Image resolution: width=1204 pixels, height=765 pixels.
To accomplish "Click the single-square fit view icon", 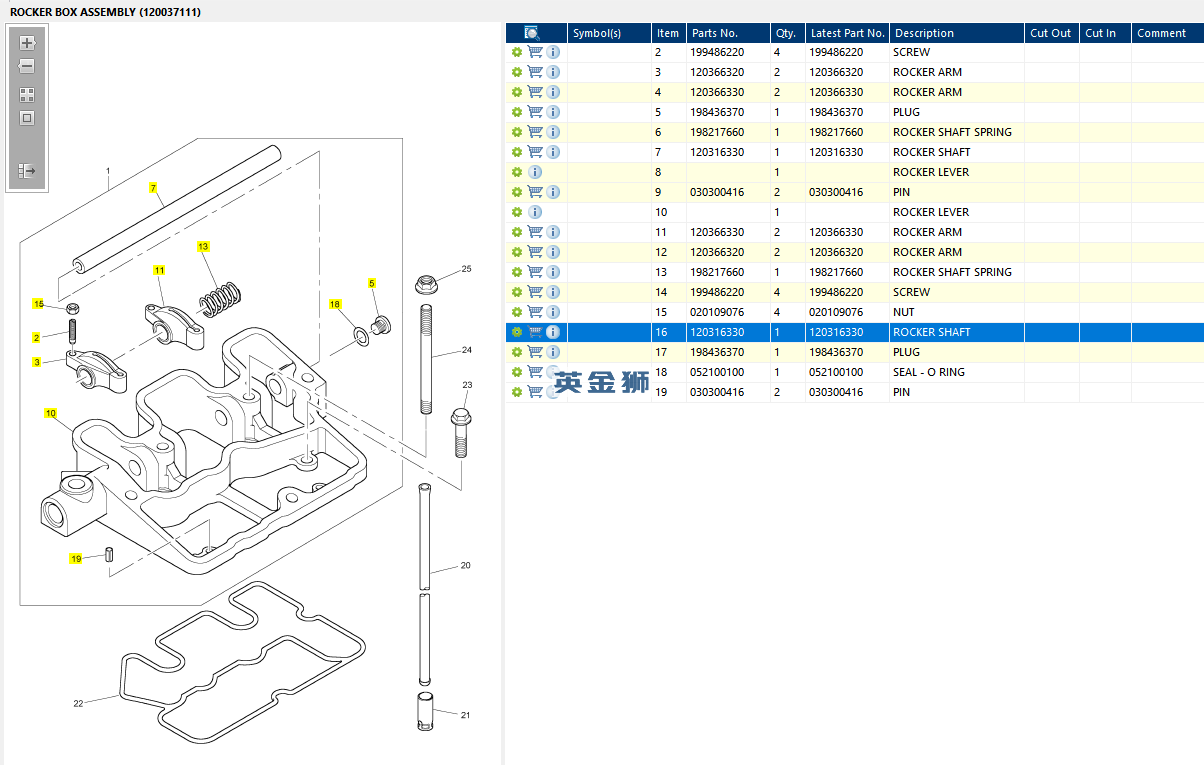I will click(x=27, y=118).
